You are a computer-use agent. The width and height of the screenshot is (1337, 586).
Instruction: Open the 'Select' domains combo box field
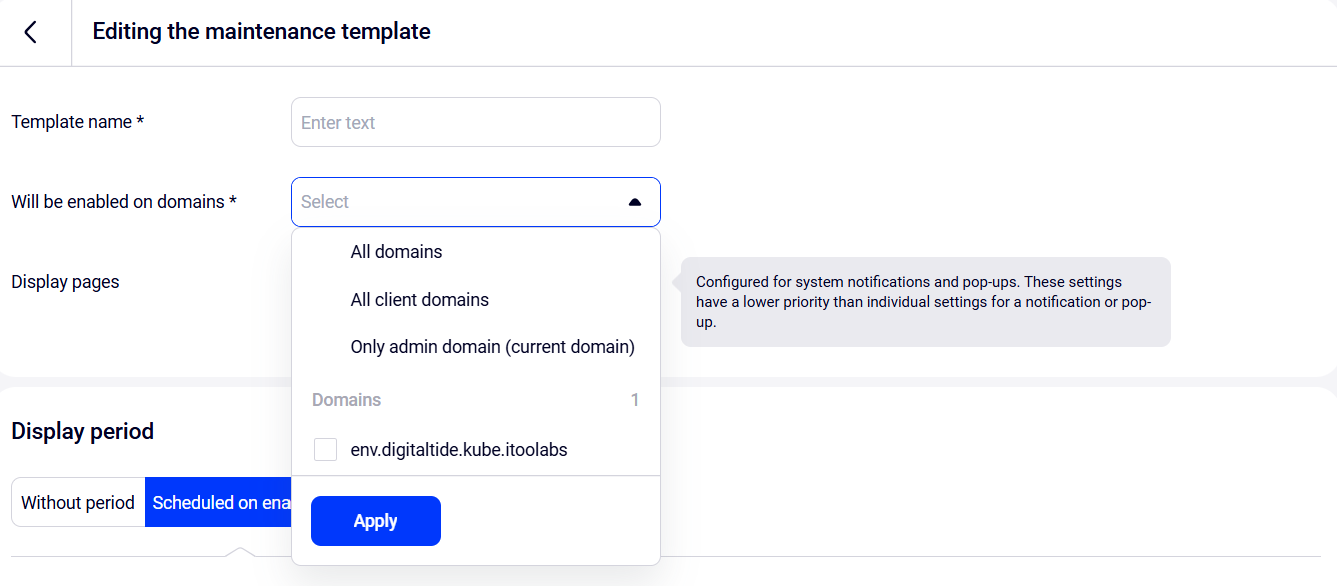pos(460,202)
